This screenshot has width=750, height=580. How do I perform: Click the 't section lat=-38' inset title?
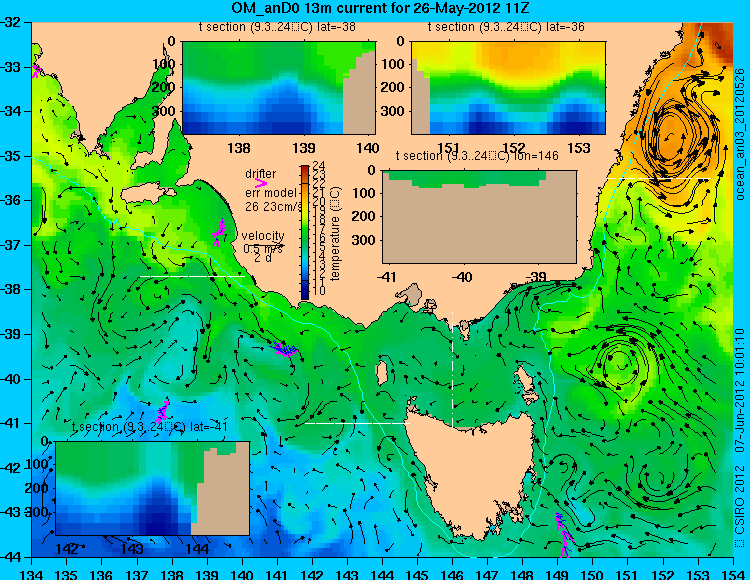277,27
